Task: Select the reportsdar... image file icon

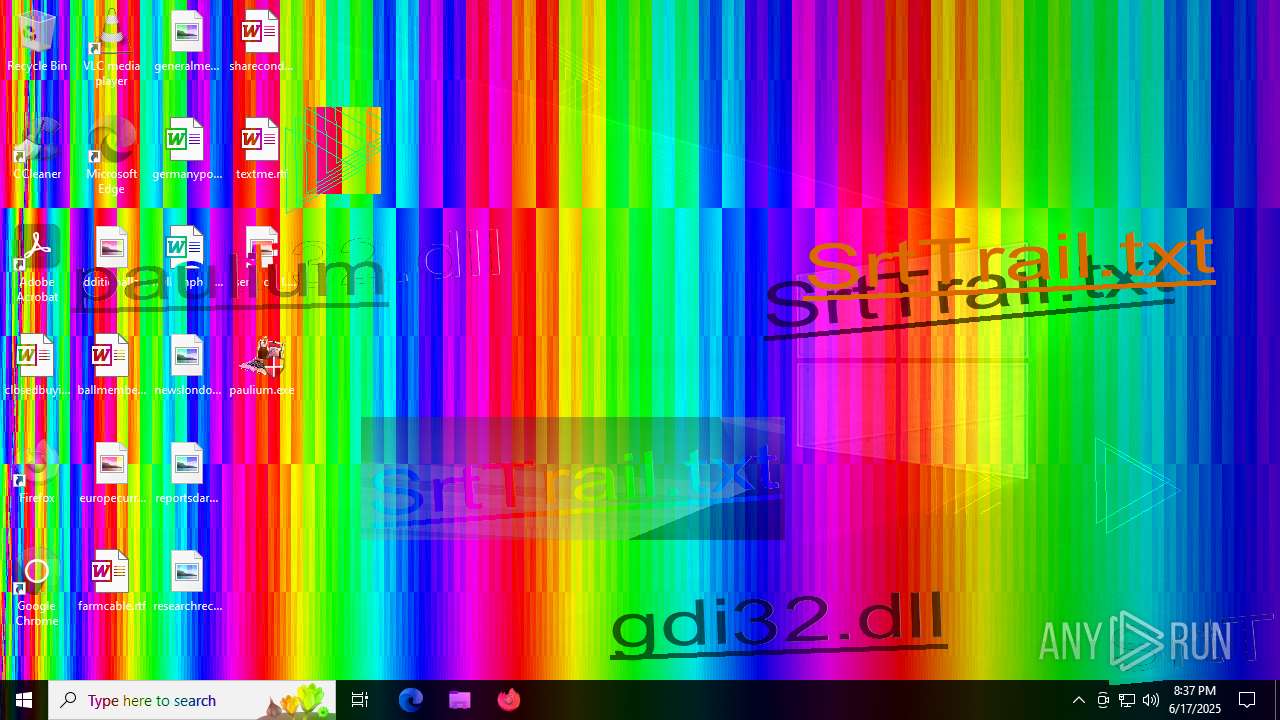Action: coord(186,474)
